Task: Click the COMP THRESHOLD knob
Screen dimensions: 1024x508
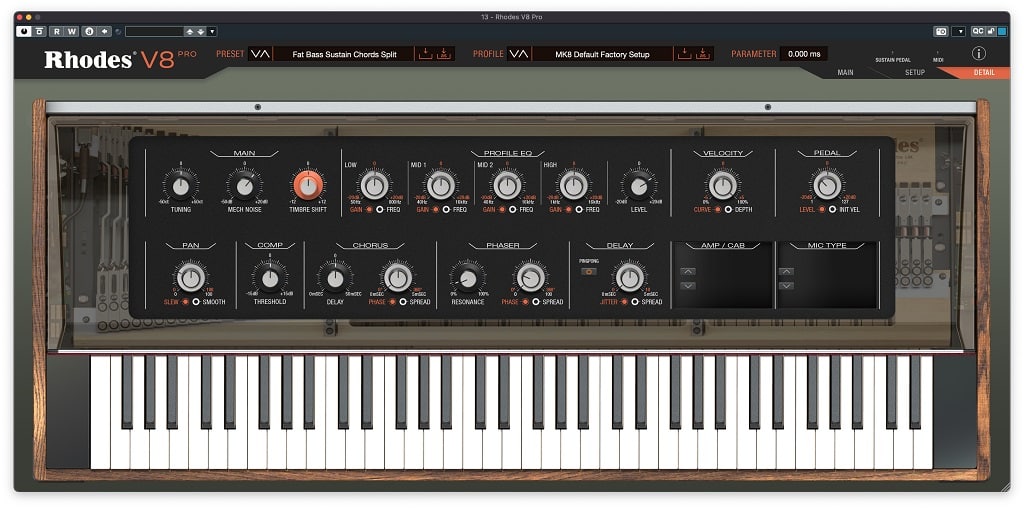Action: click(270, 279)
